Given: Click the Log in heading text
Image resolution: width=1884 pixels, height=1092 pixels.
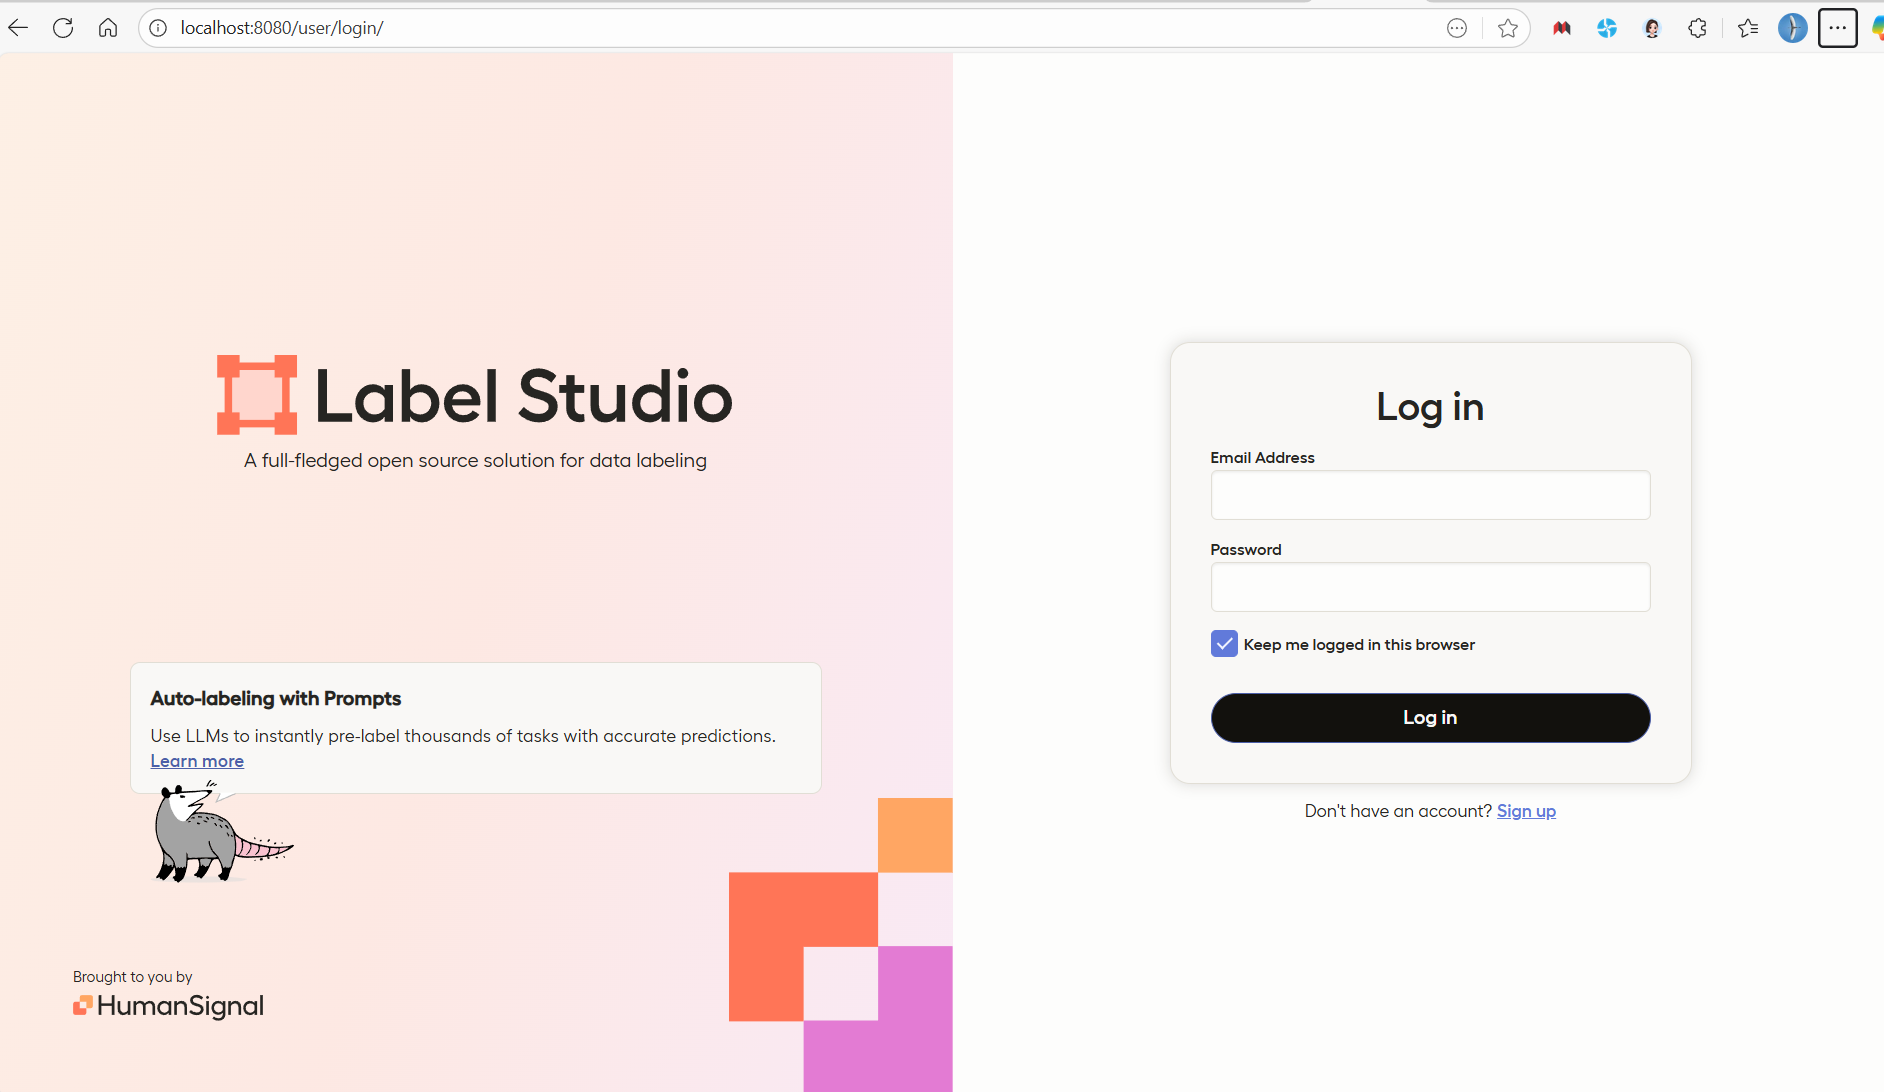Looking at the screenshot, I should coord(1430,407).
